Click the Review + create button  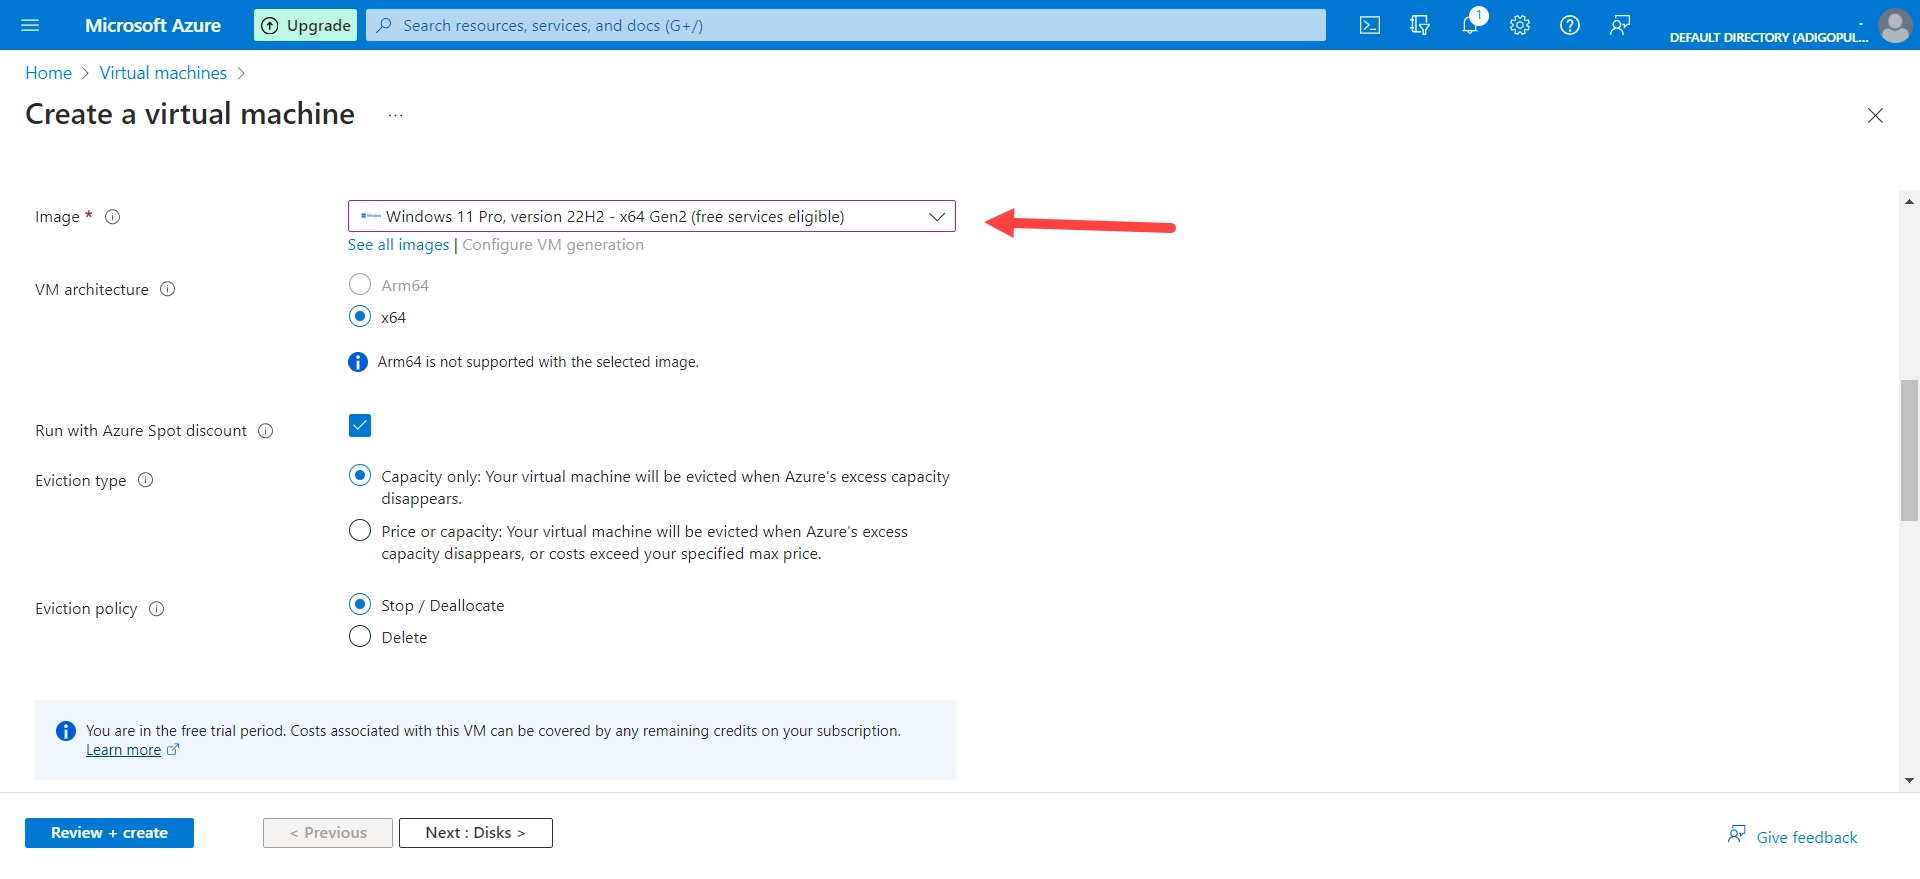(x=109, y=833)
